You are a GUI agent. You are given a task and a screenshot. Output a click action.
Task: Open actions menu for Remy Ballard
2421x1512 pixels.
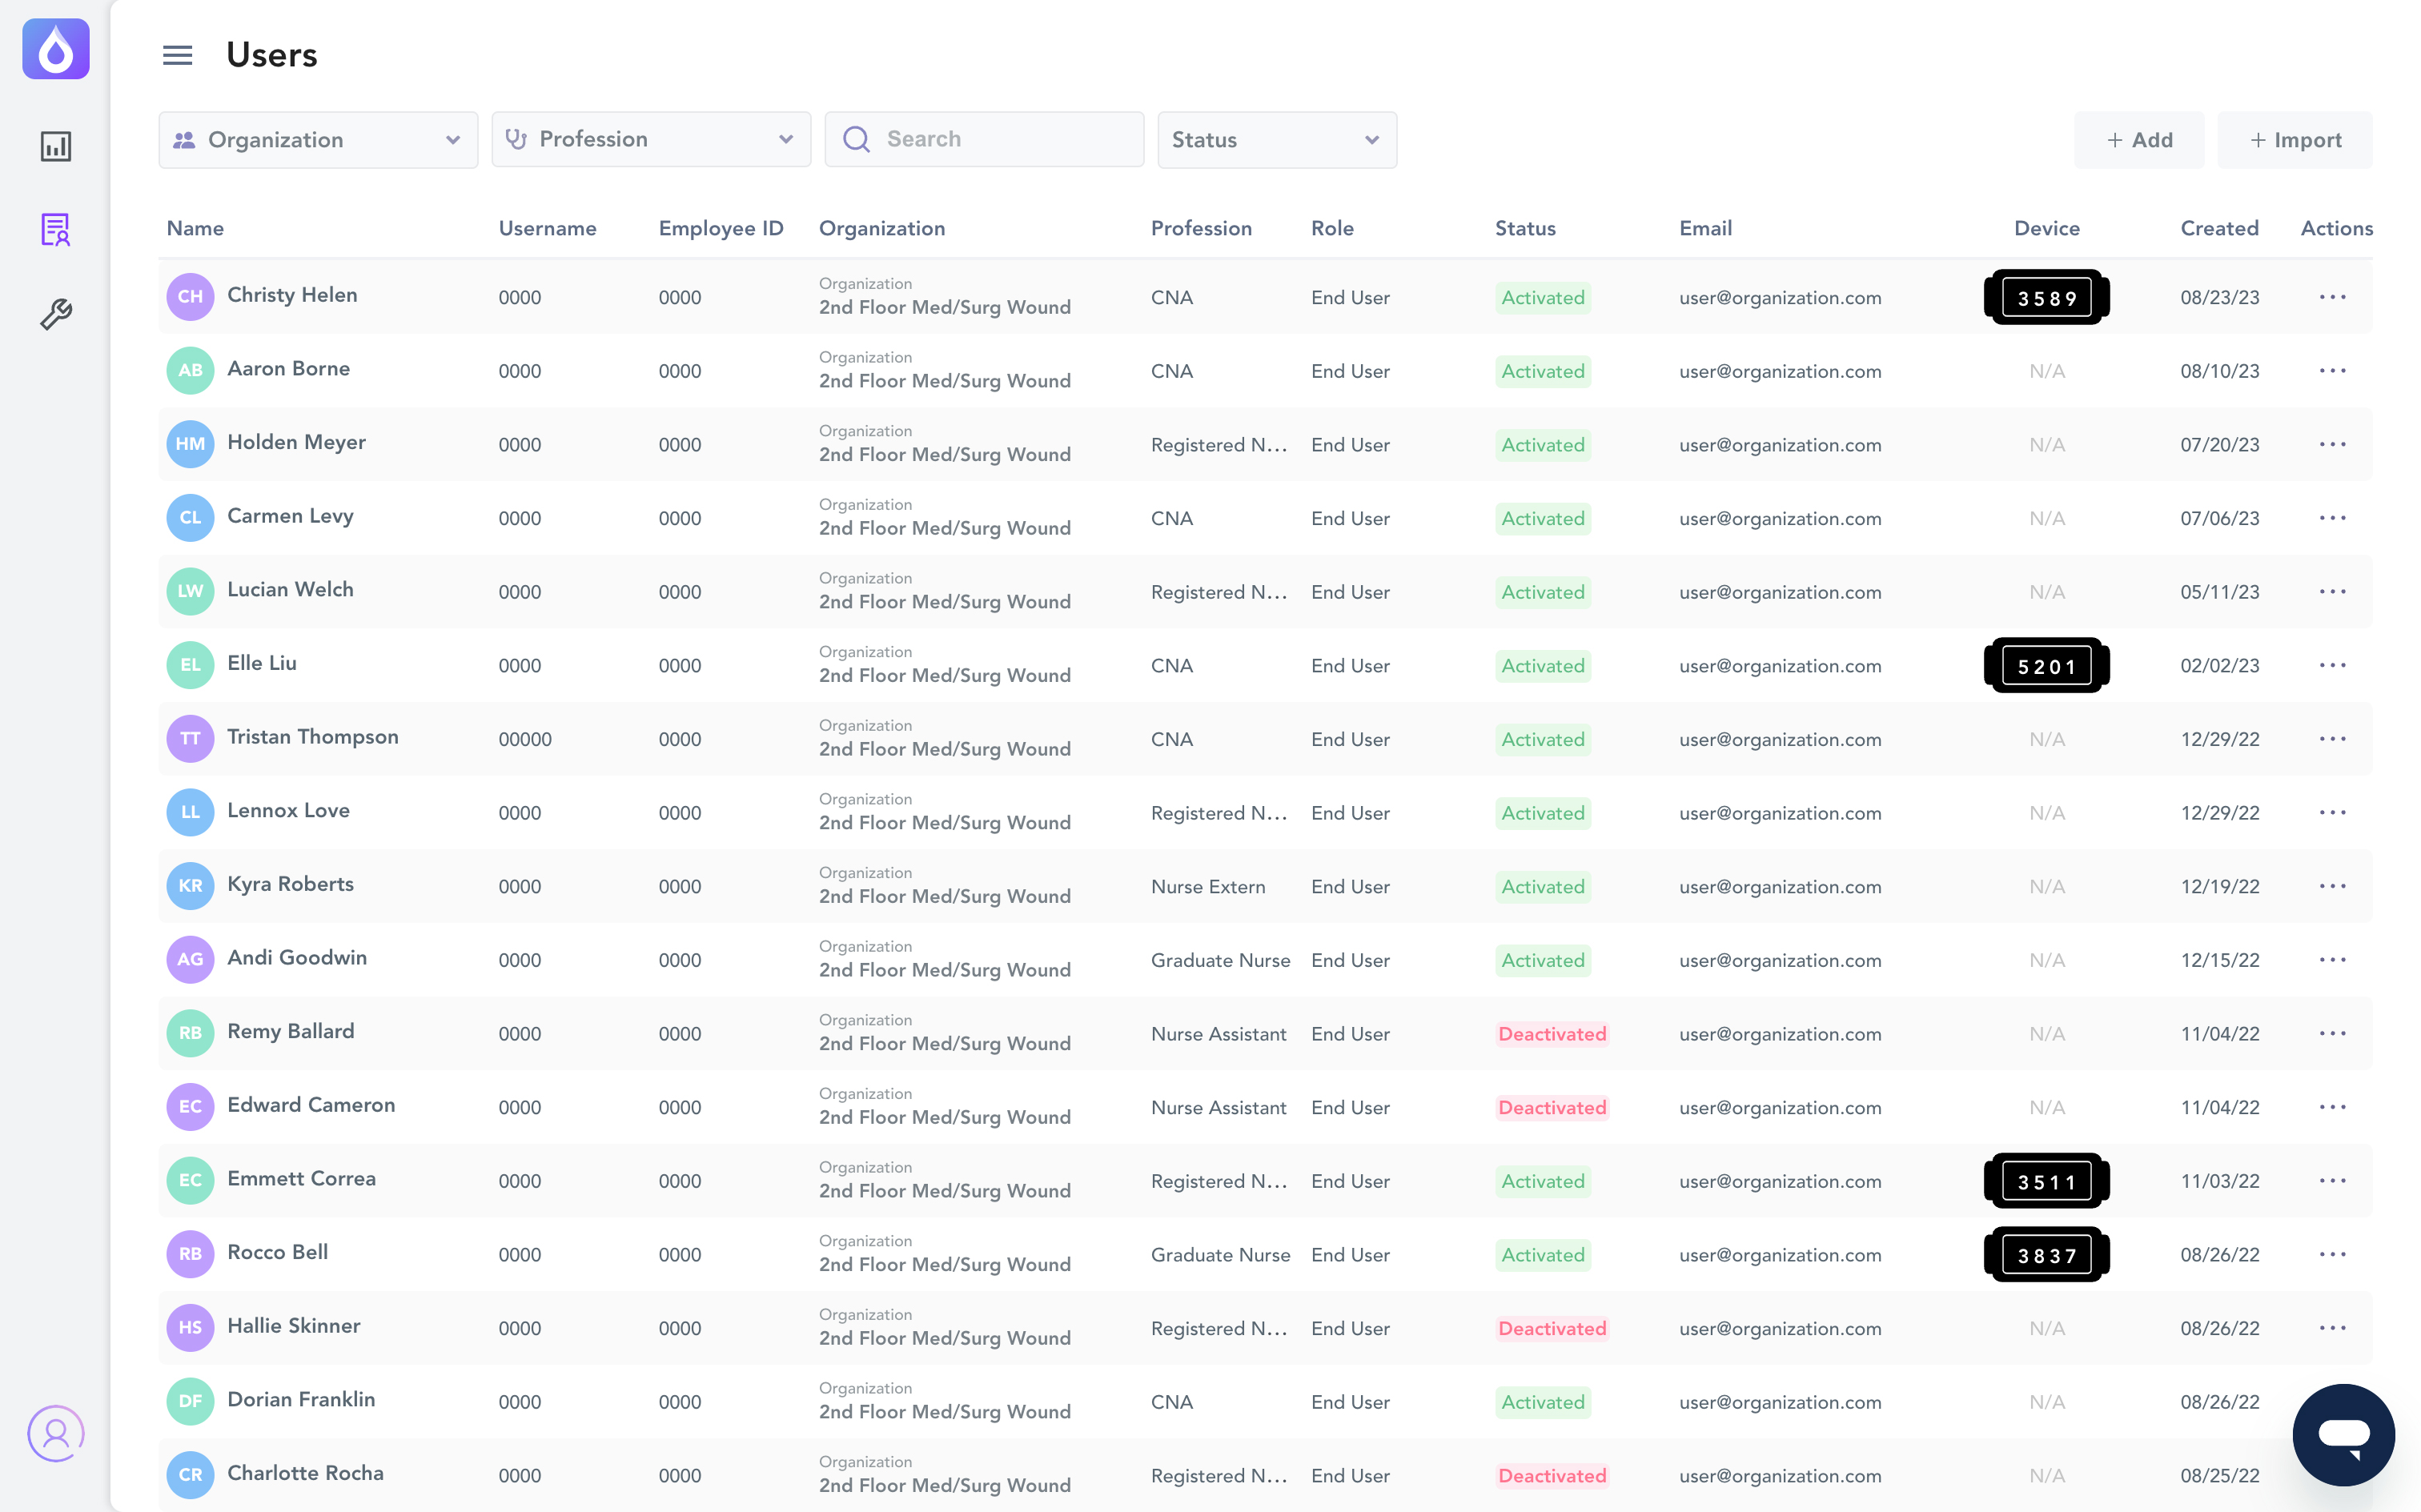pyautogui.click(x=2332, y=1033)
